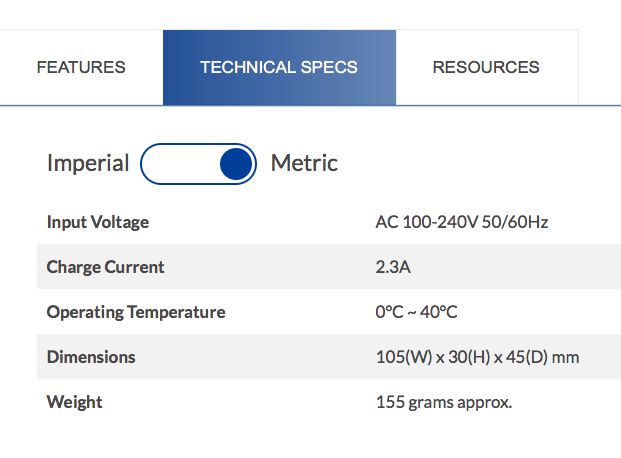Click the Dimensions label
This screenshot has width=621, height=458.
91,357
